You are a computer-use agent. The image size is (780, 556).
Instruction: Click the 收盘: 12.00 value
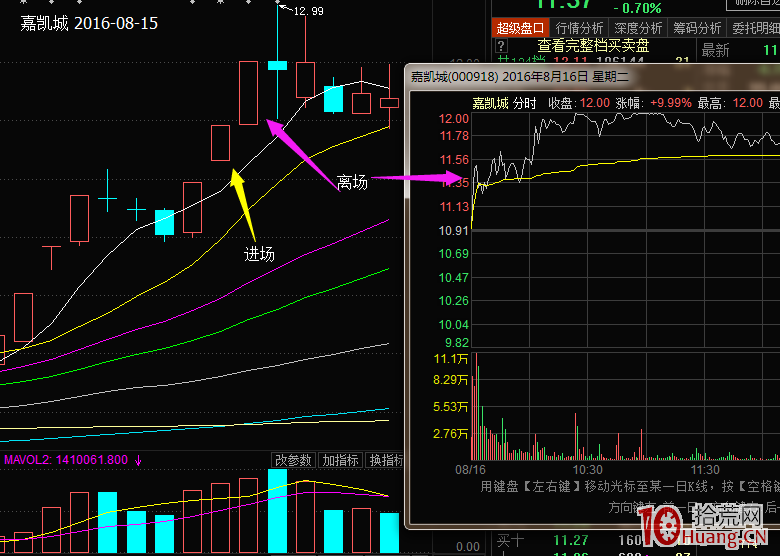pos(579,103)
